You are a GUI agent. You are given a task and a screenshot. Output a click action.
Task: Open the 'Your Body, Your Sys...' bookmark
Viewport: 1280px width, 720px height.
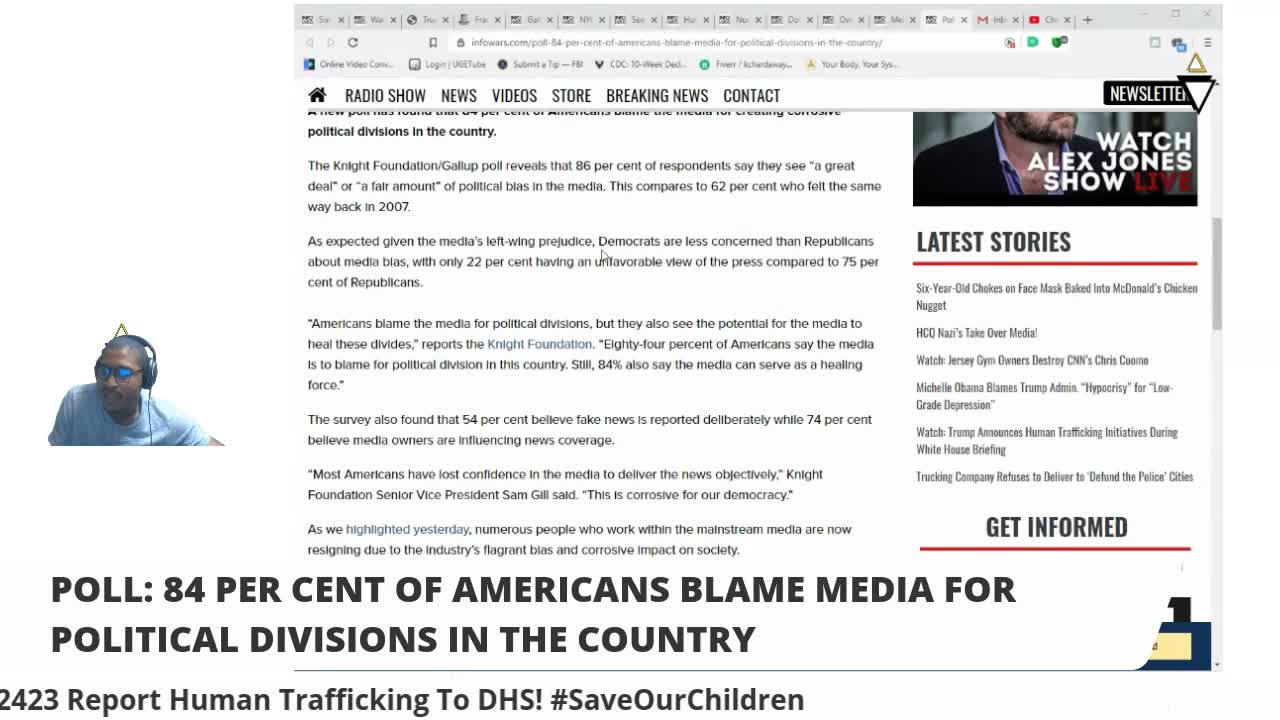[x=853, y=64]
